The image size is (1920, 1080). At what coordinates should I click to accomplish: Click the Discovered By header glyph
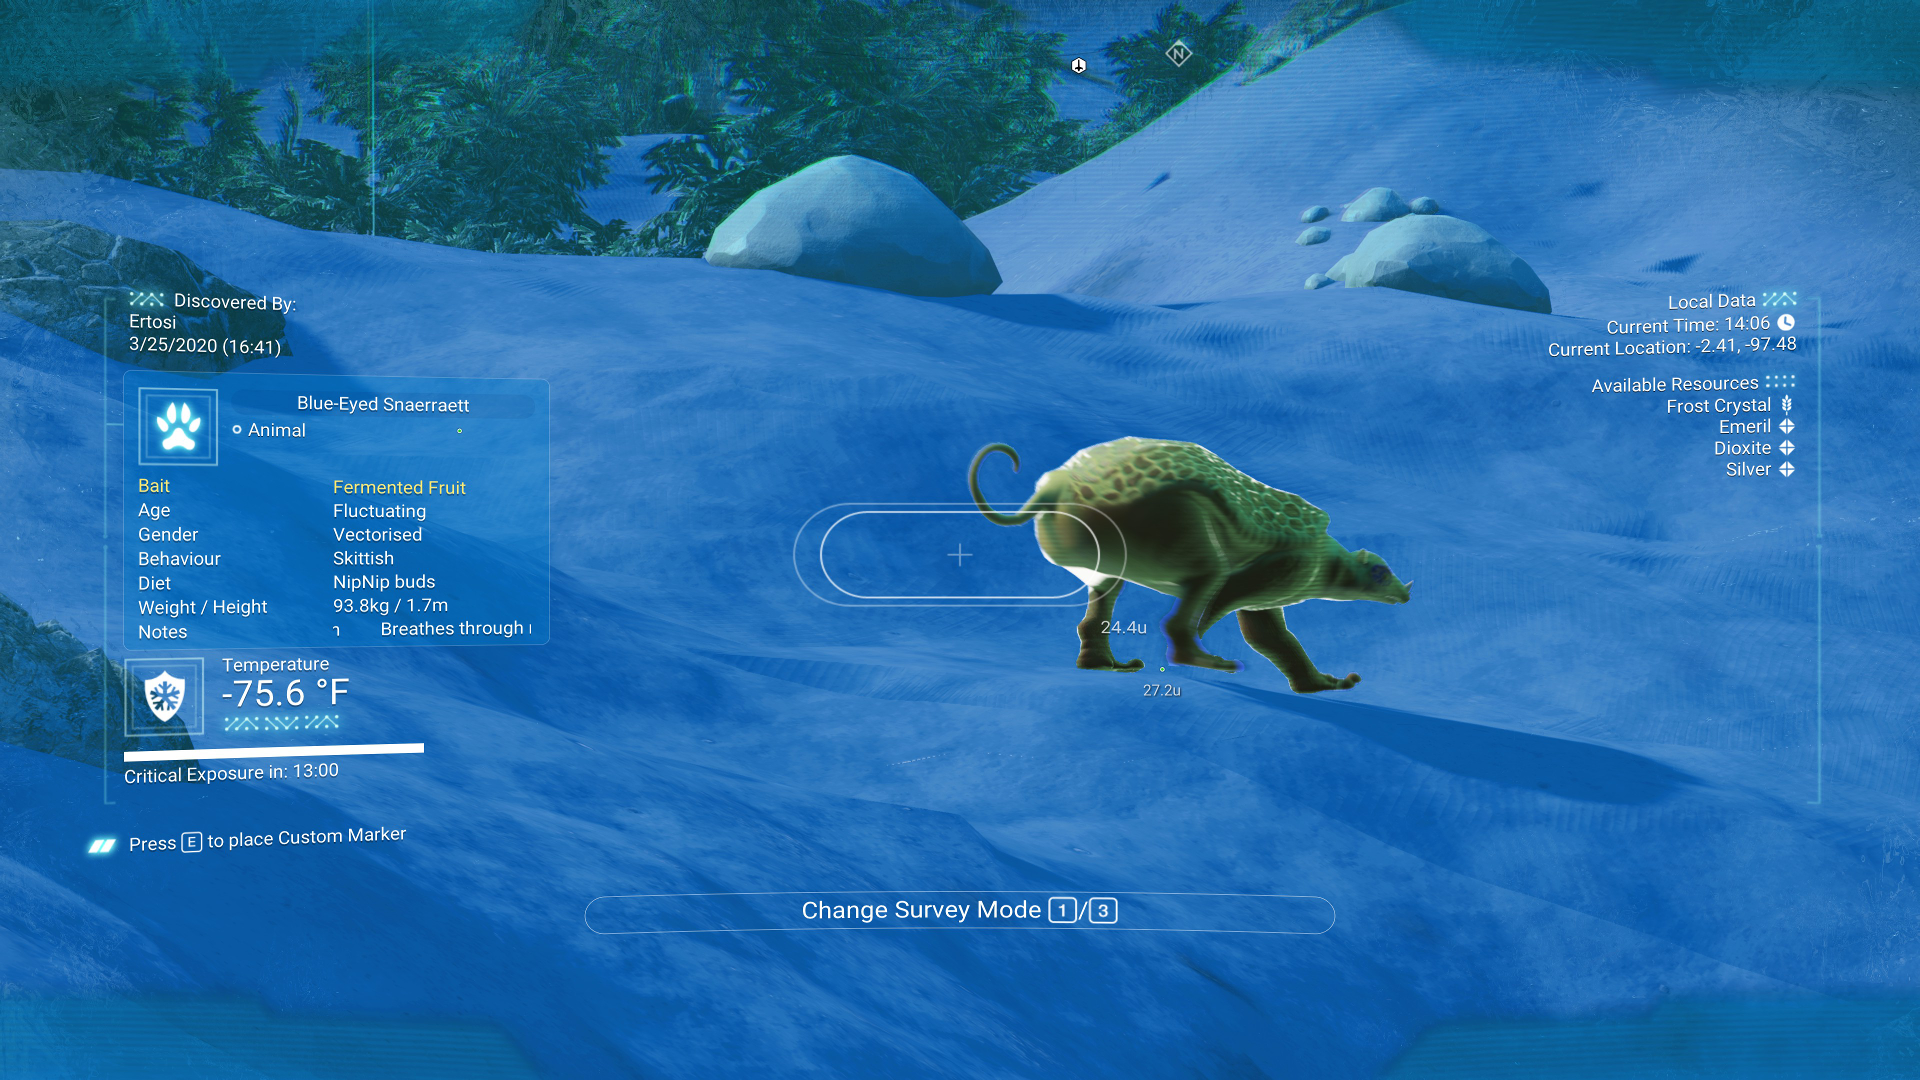(147, 299)
